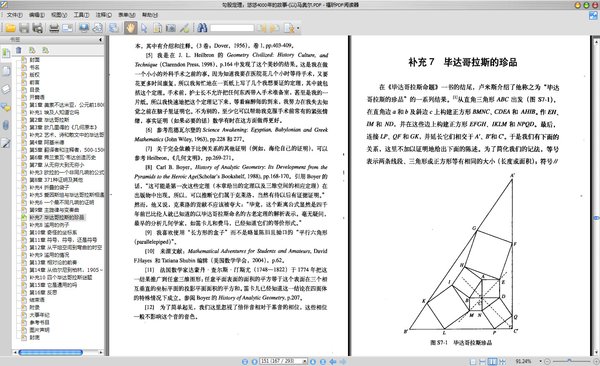Click bookmarks panel horizontal scrollbar thumb
The width and height of the screenshot is (600, 366).
coord(51,352)
